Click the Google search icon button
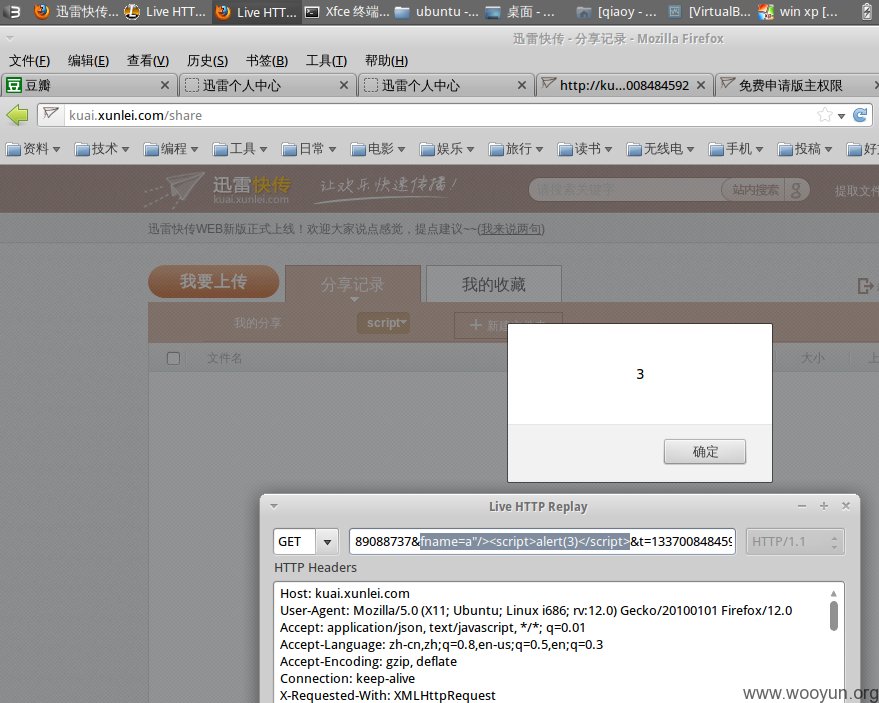The image size is (879, 703). [x=797, y=190]
